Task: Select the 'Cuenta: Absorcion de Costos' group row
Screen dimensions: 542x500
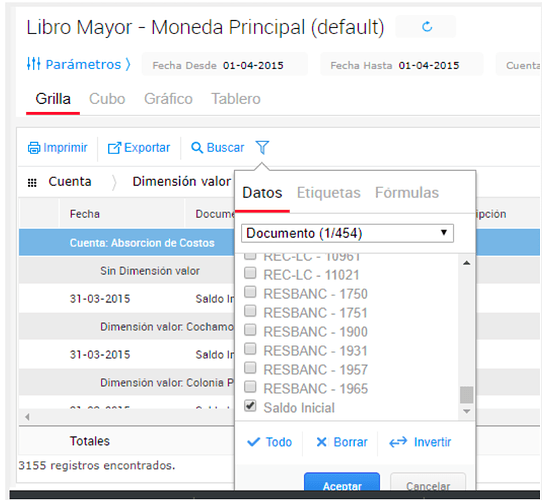Action: [127, 243]
